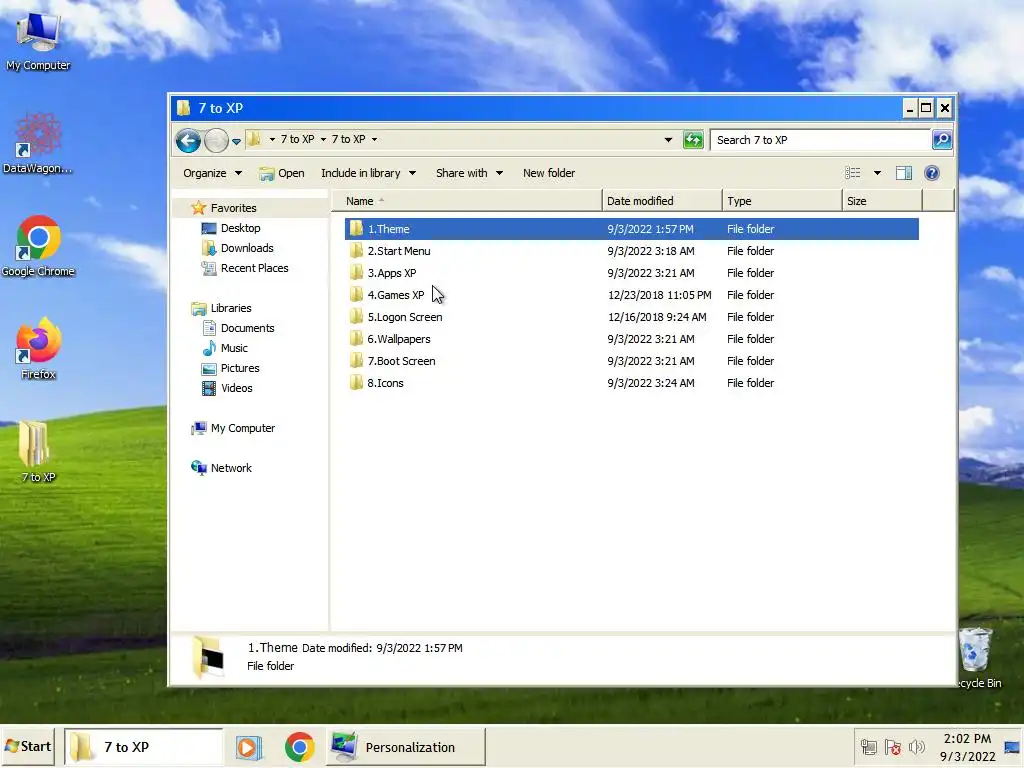
Task: Click the Change your view icon
Action: 852,173
